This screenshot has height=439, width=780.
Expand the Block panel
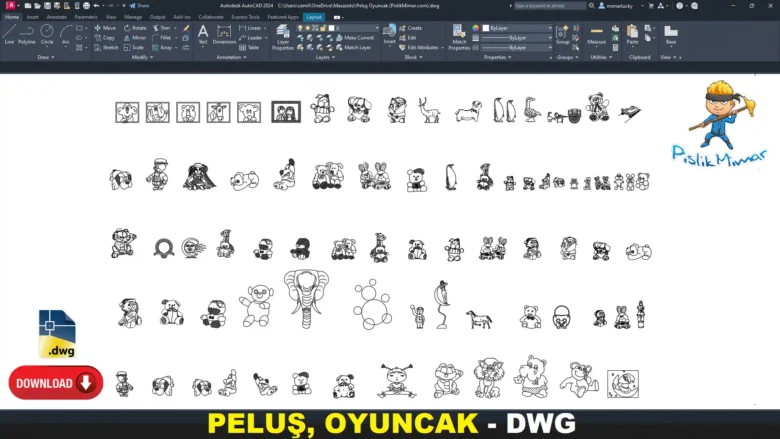(413, 58)
